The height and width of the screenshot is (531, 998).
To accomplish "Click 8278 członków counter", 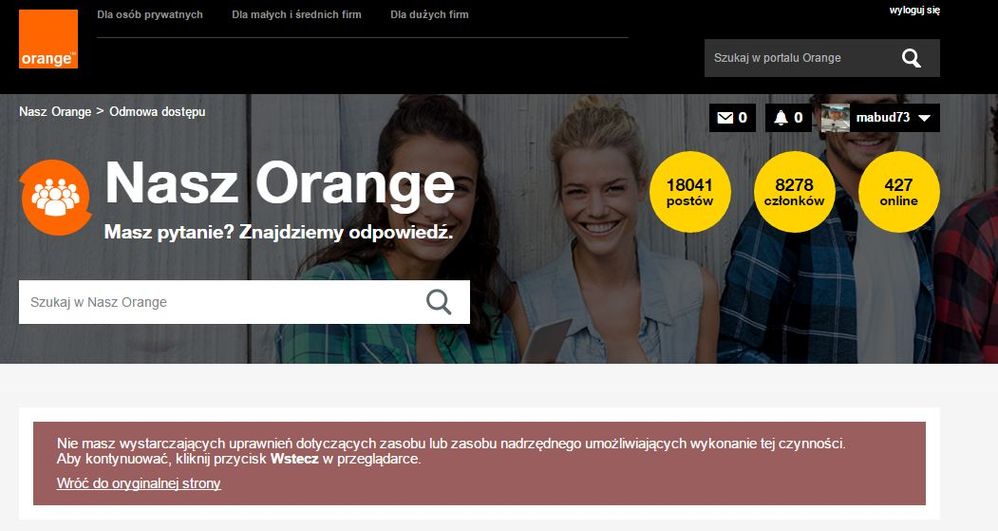I will click(794, 192).
